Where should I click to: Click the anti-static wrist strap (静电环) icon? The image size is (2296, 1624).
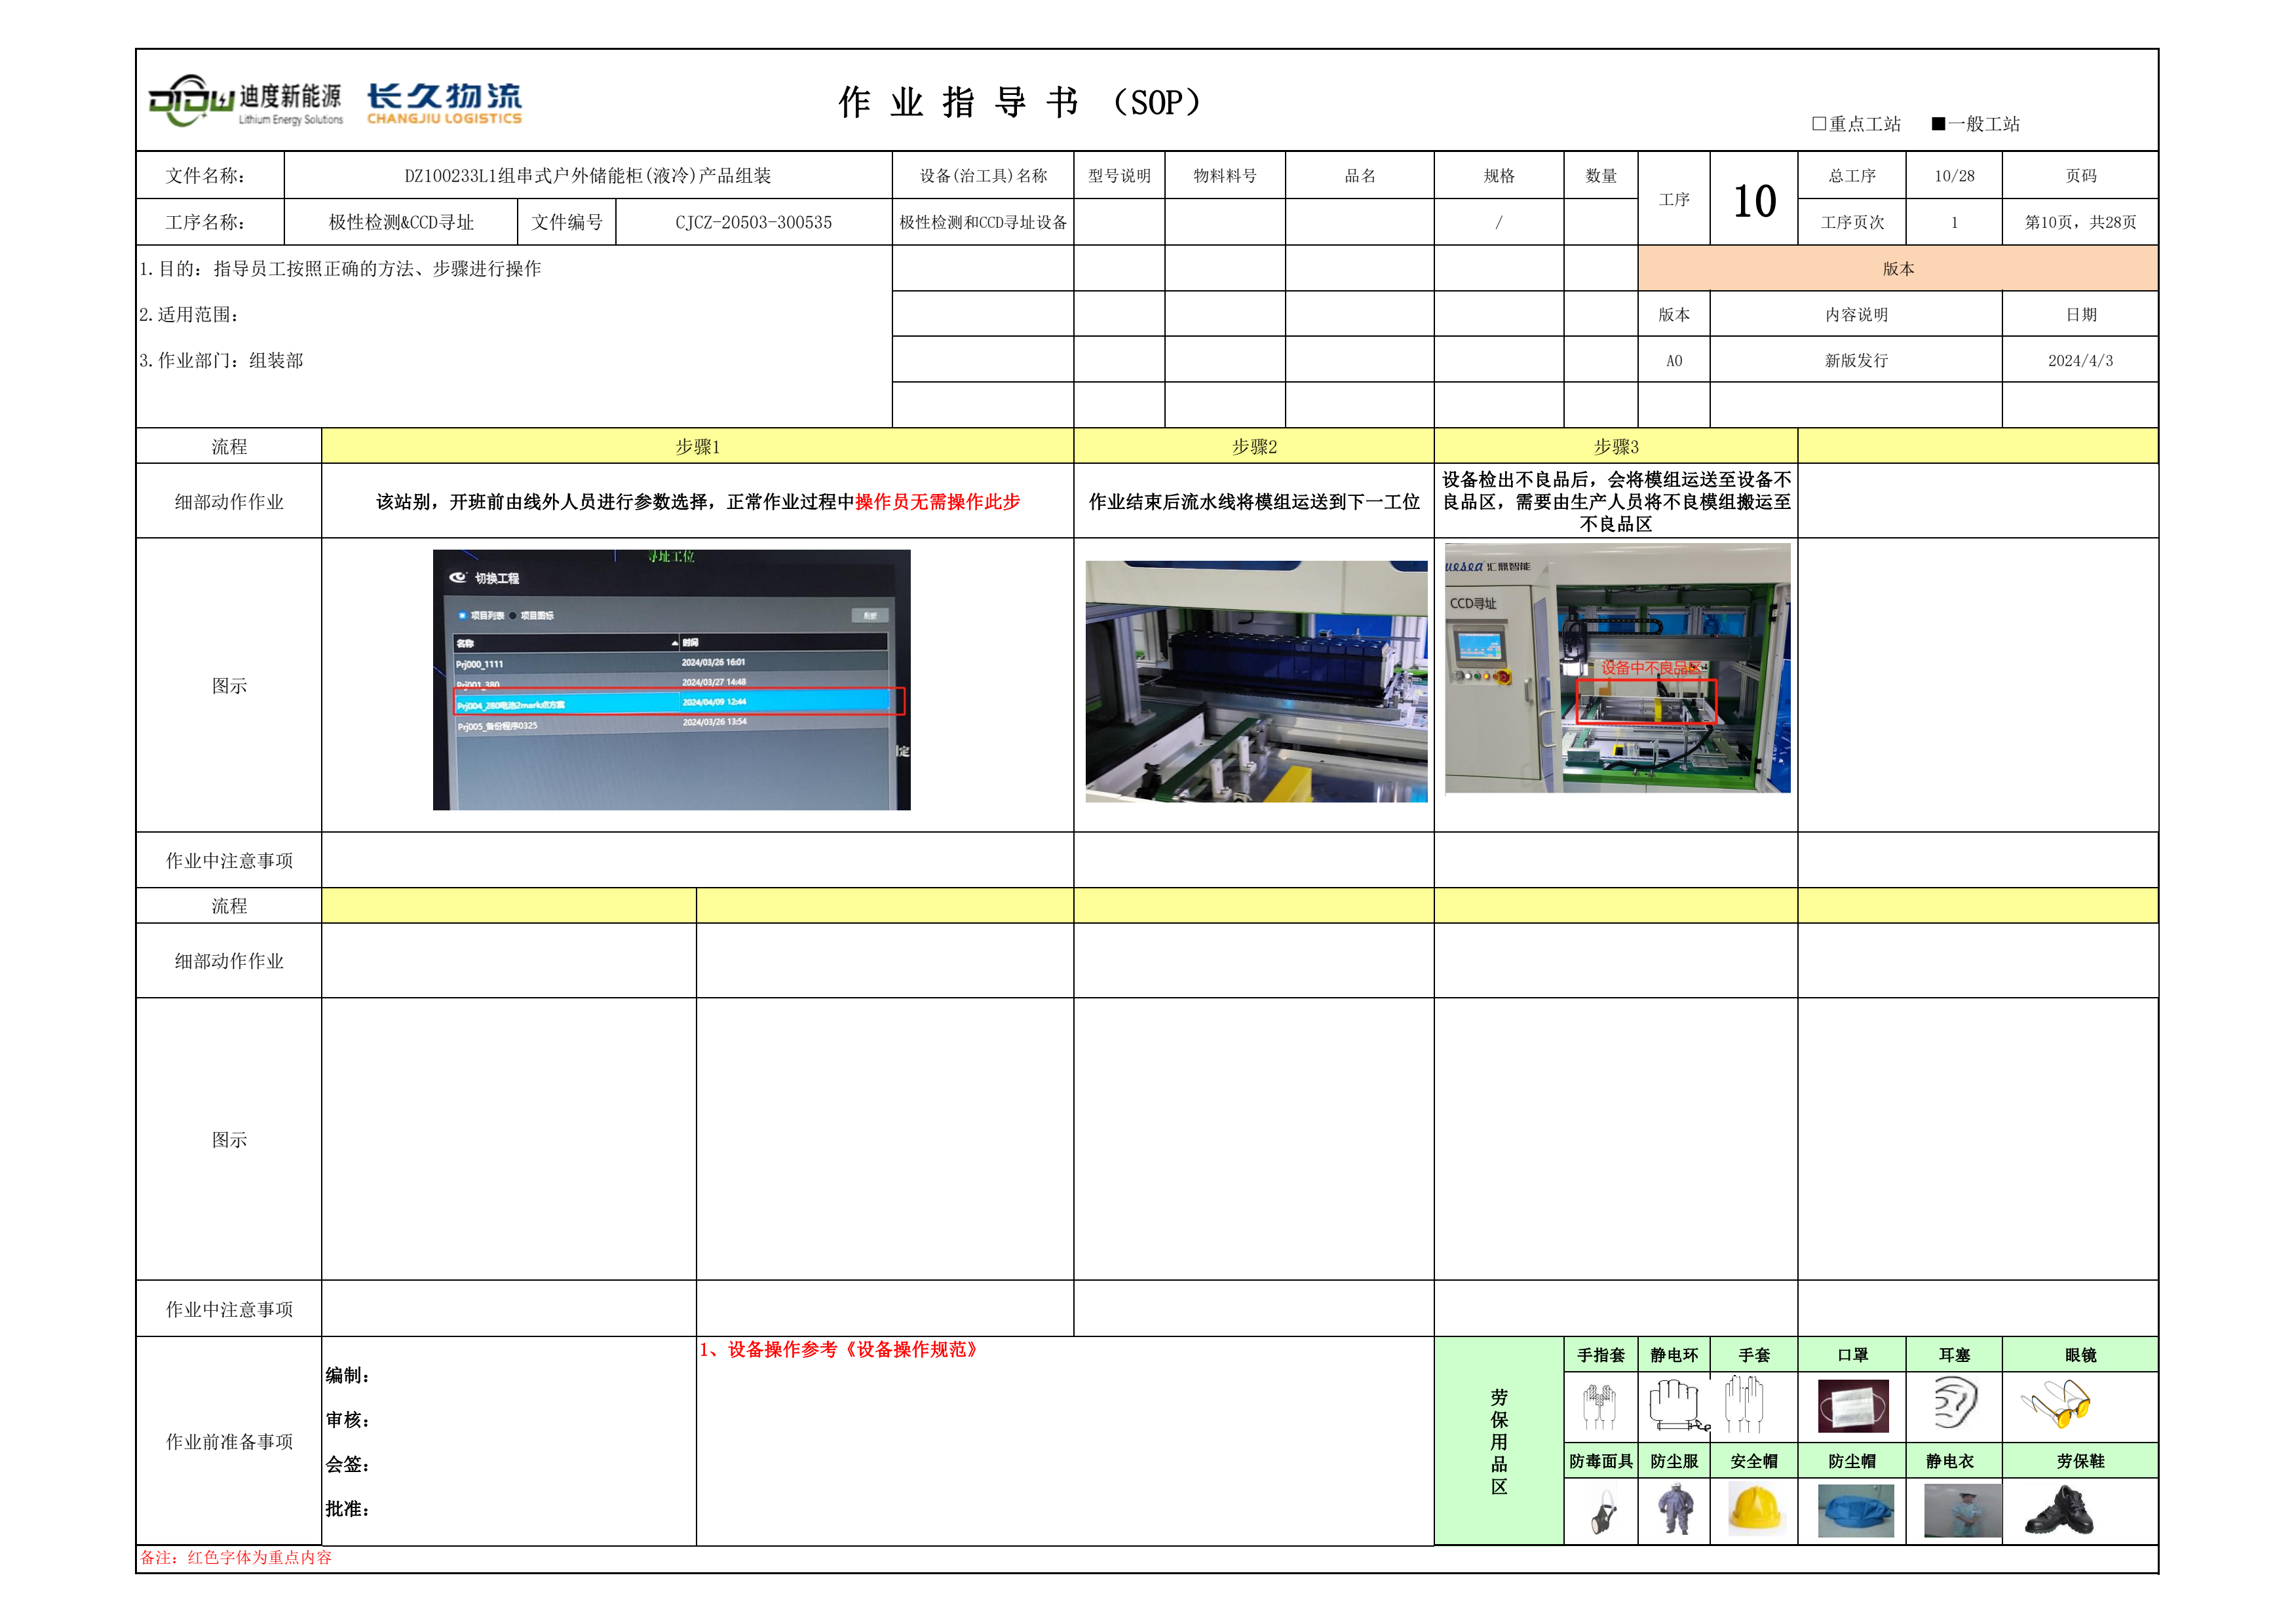point(1676,1404)
